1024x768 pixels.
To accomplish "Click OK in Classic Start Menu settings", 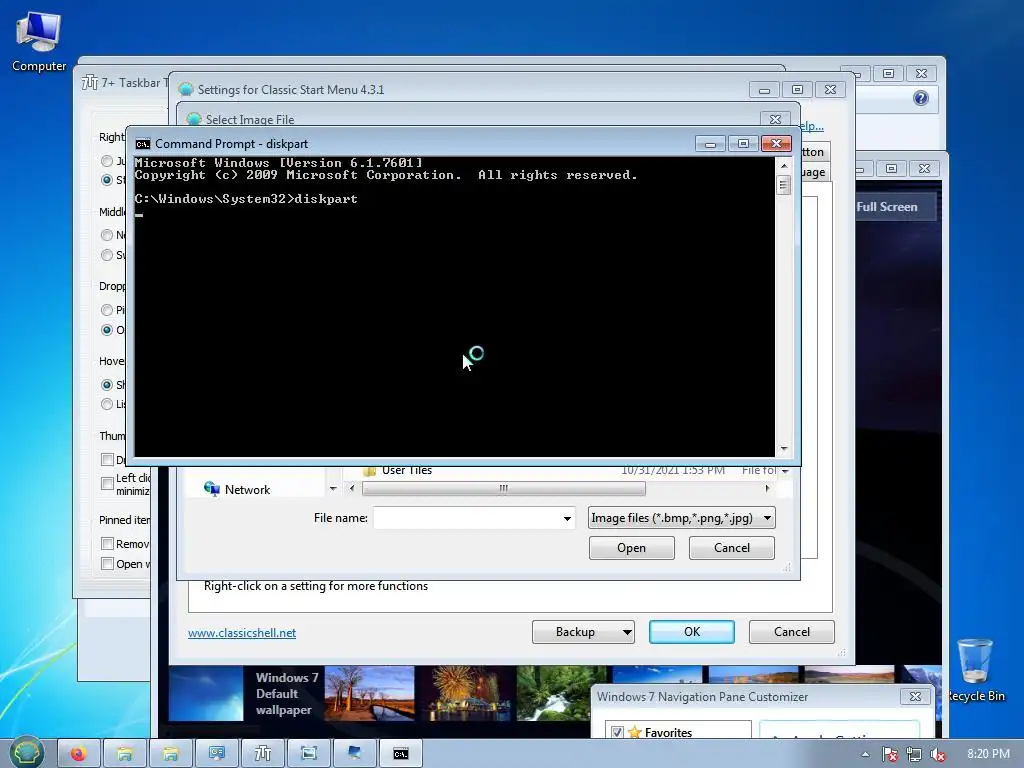I will point(692,632).
